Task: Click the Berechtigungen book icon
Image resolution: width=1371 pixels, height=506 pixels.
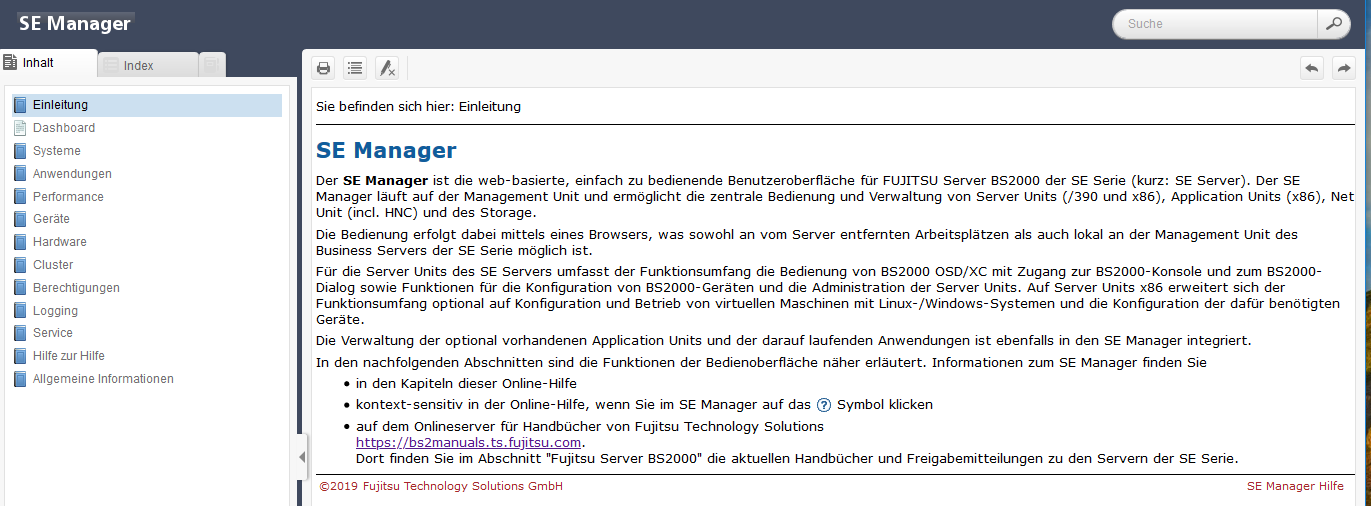Action: pos(20,288)
